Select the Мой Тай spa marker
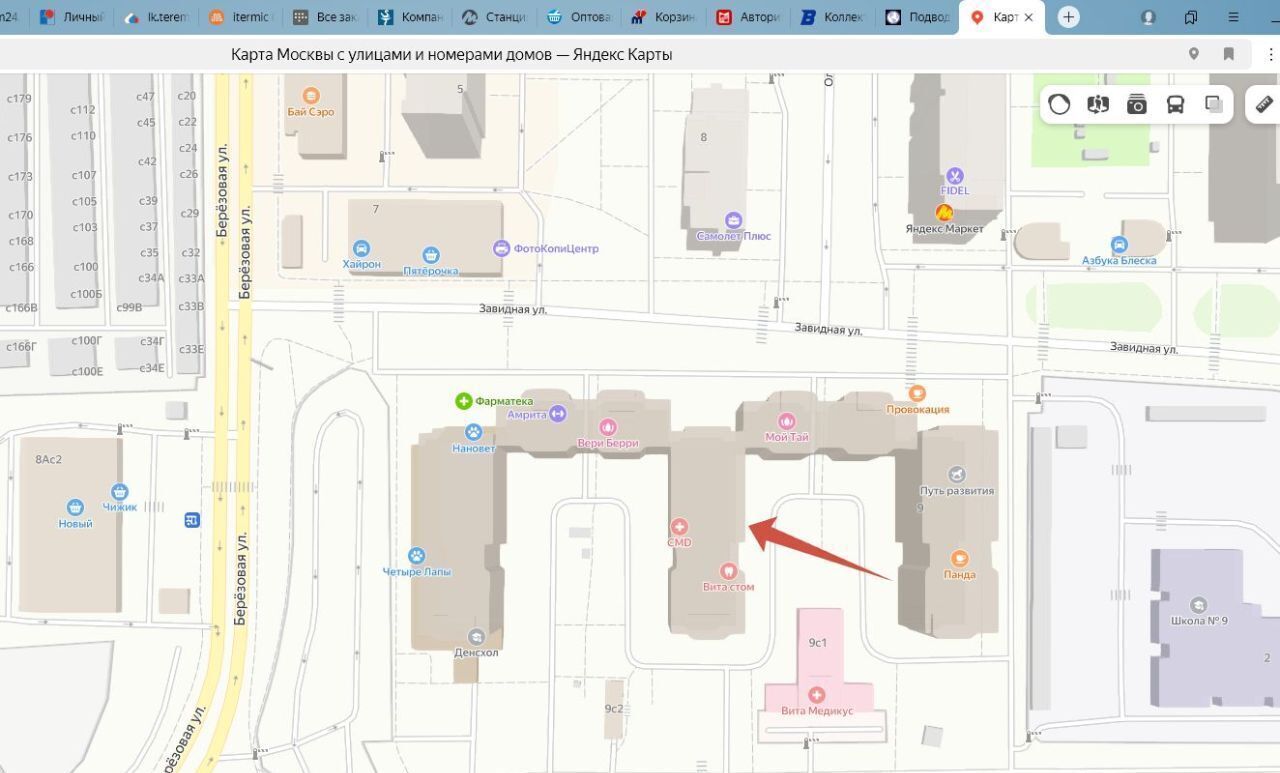The height and width of the screenshot is (773, 1280). coord(786,421)
